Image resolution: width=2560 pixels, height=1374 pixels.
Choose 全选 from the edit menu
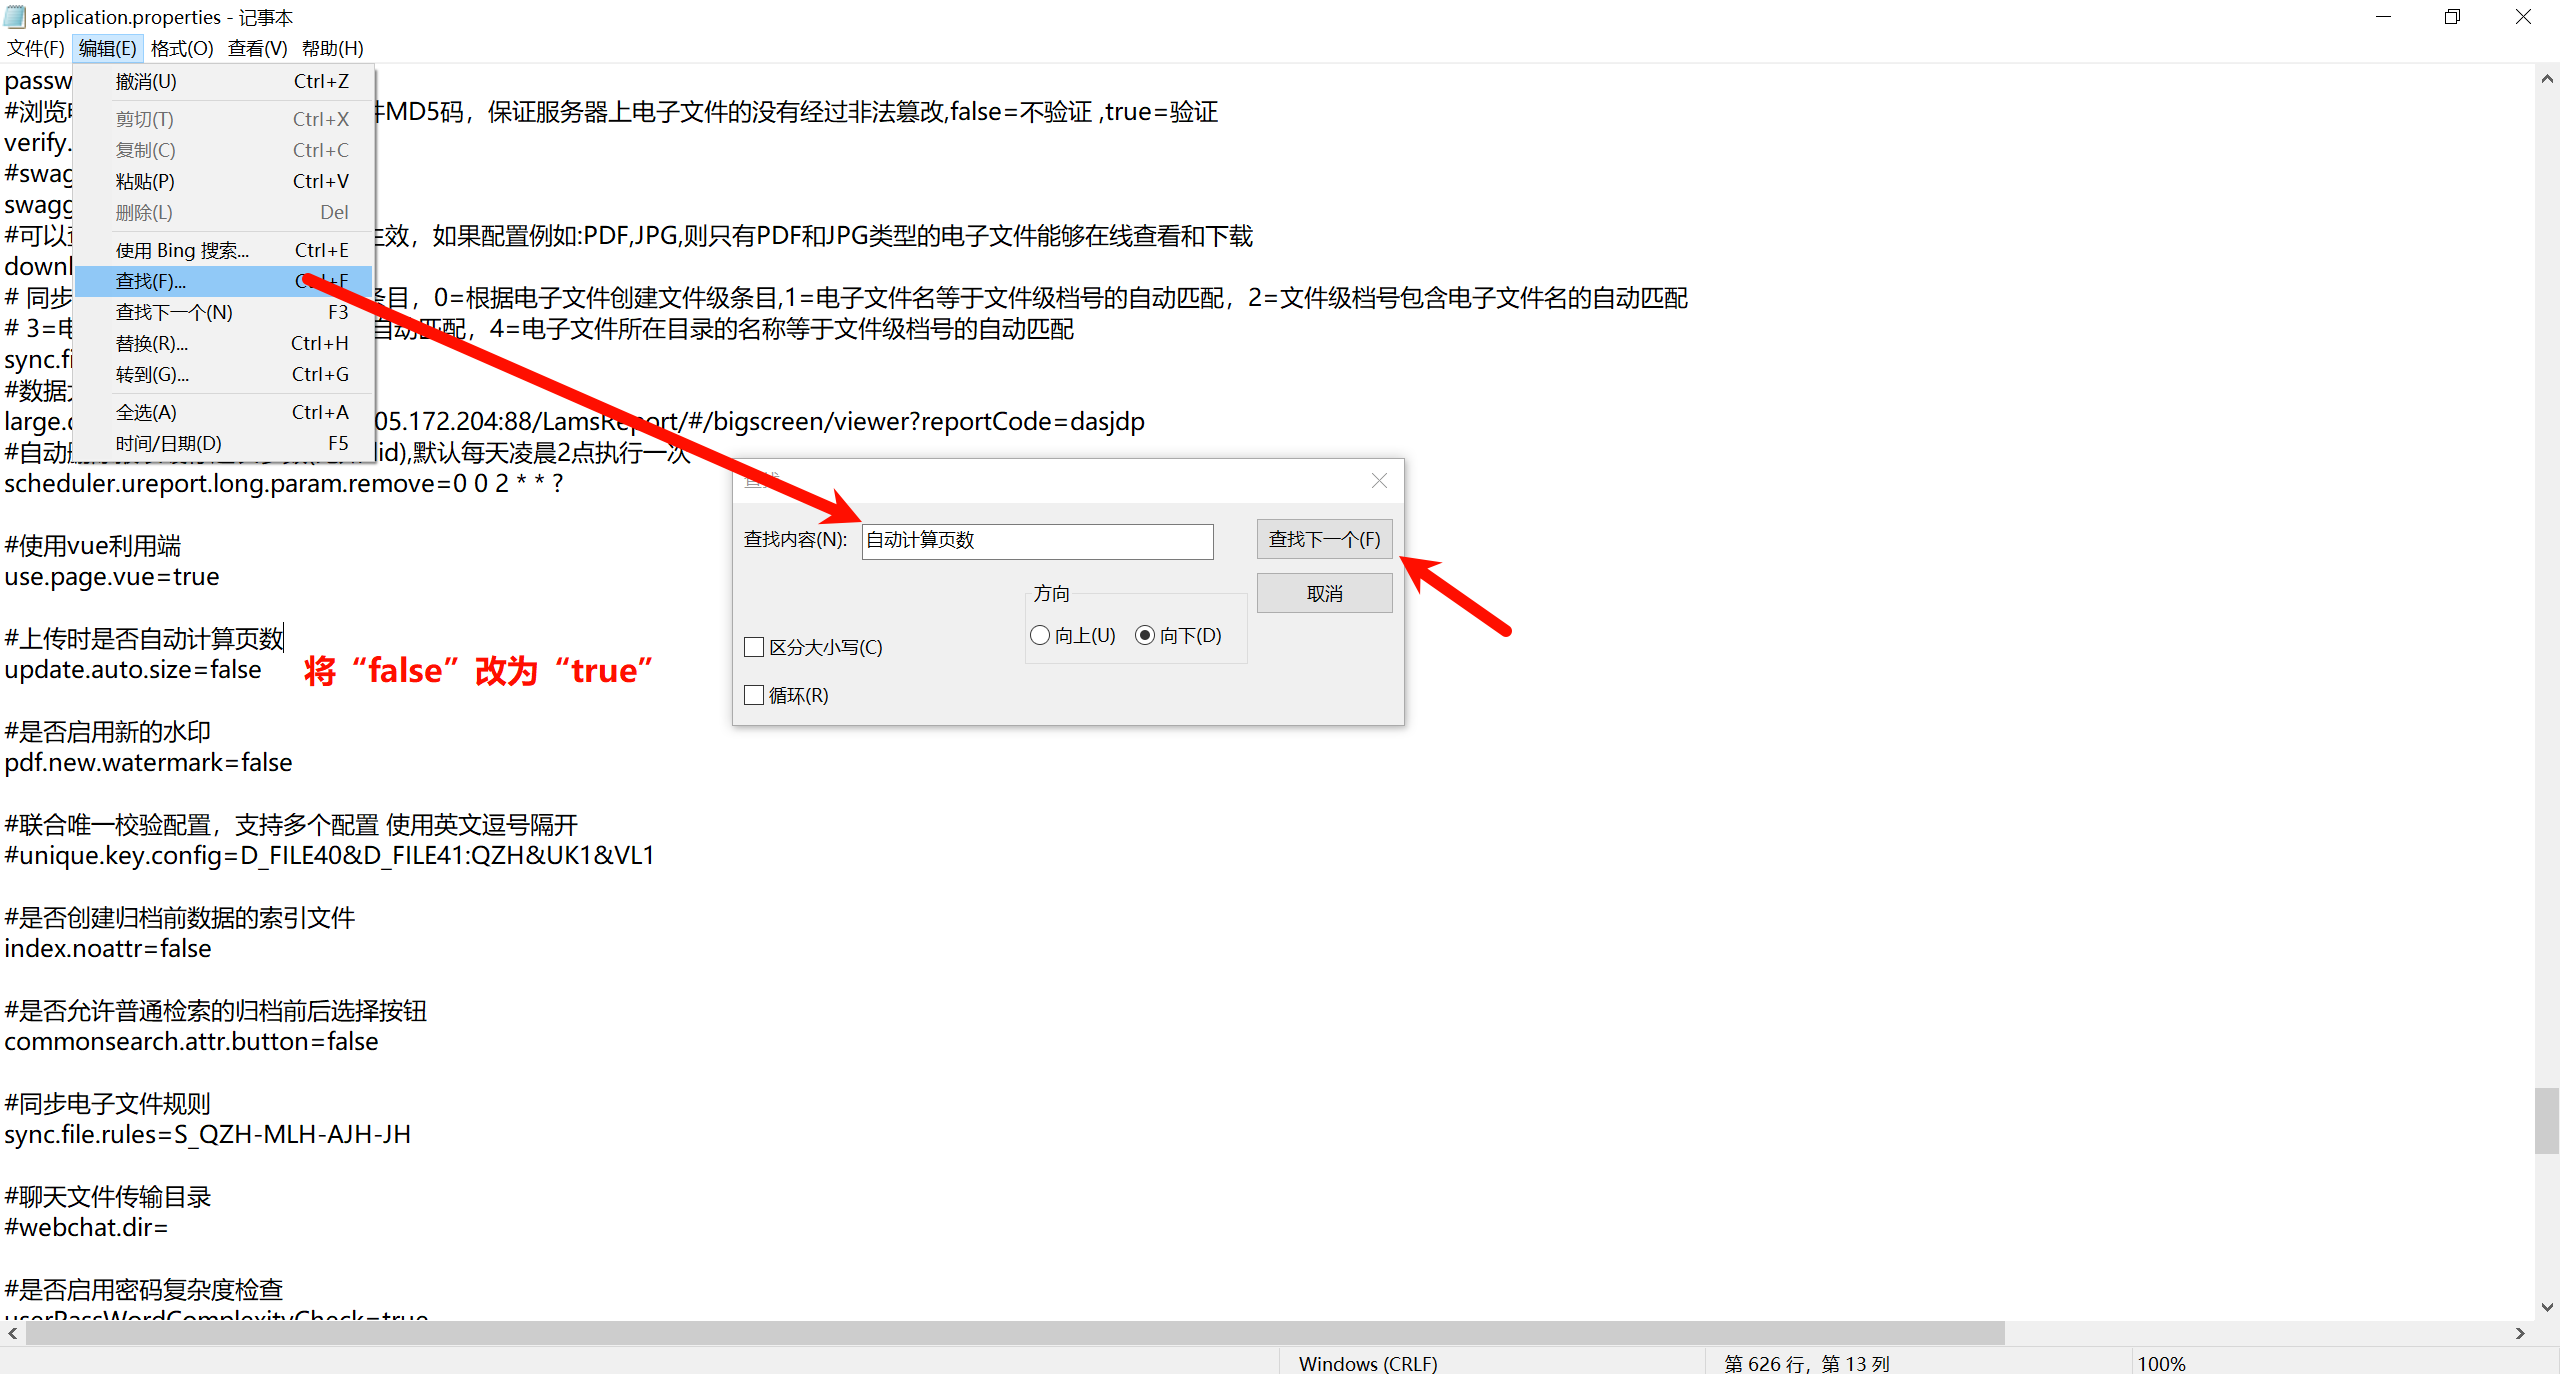click(x=146, y=412)
